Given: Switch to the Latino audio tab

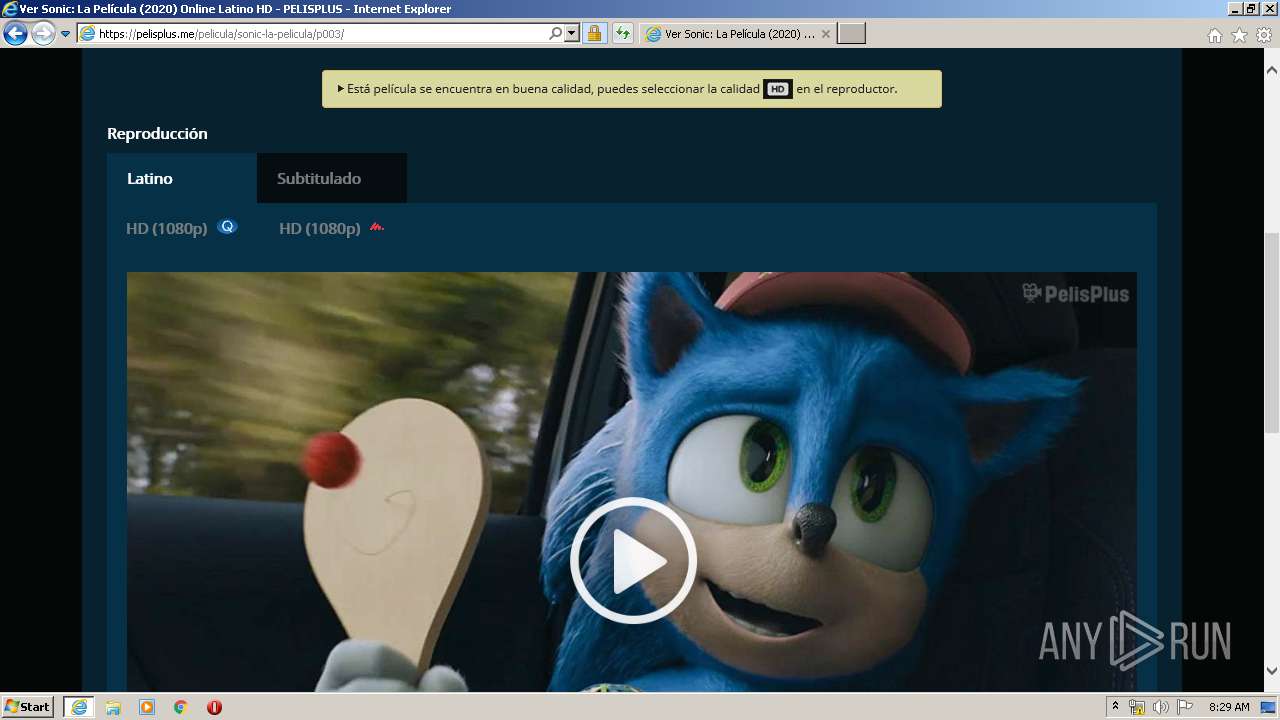Looking at the screenshot, I should click(x=182, y=178).
